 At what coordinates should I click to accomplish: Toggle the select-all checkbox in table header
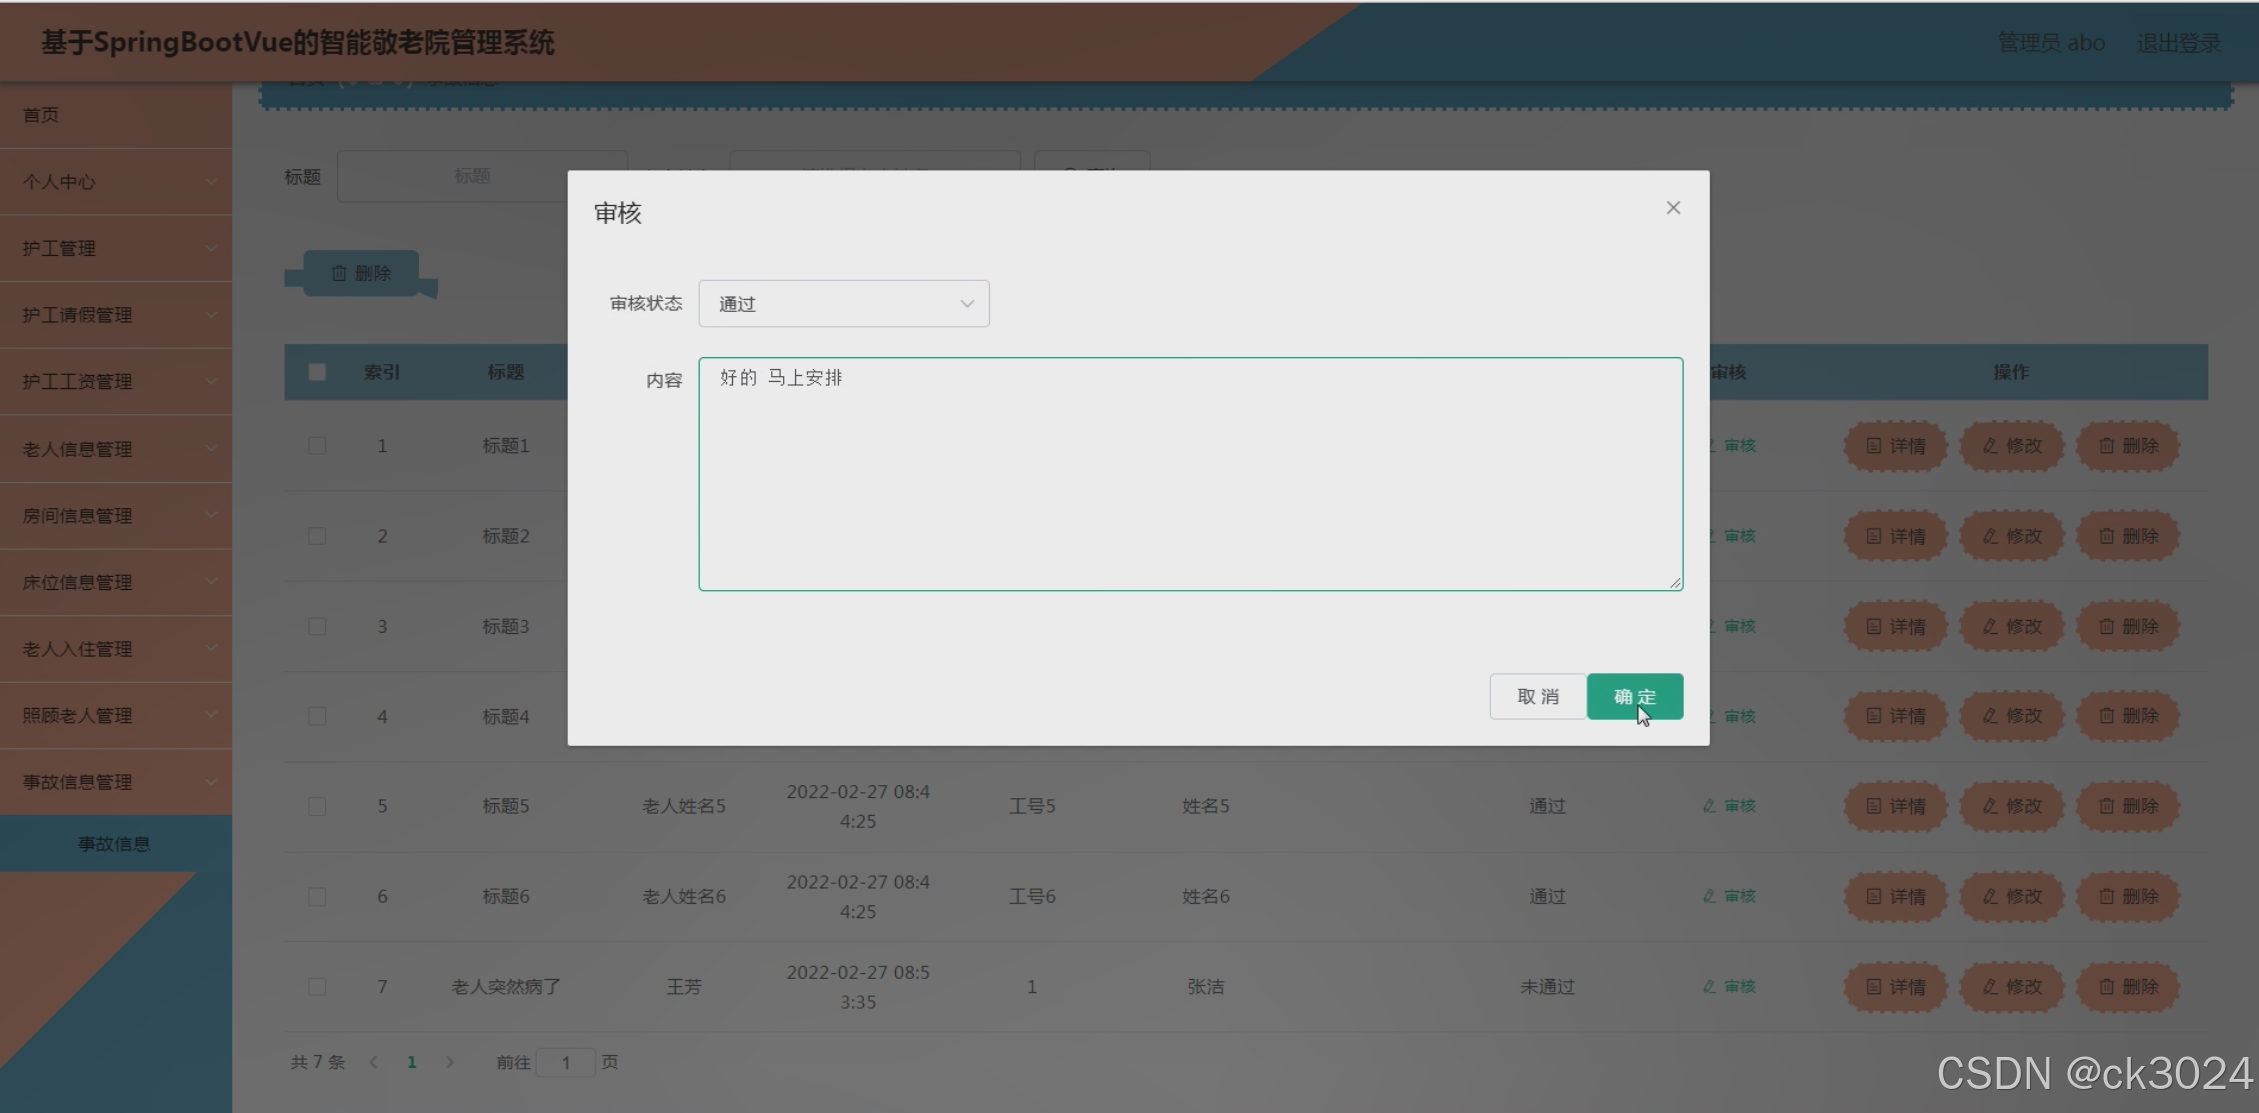(317, 372)
